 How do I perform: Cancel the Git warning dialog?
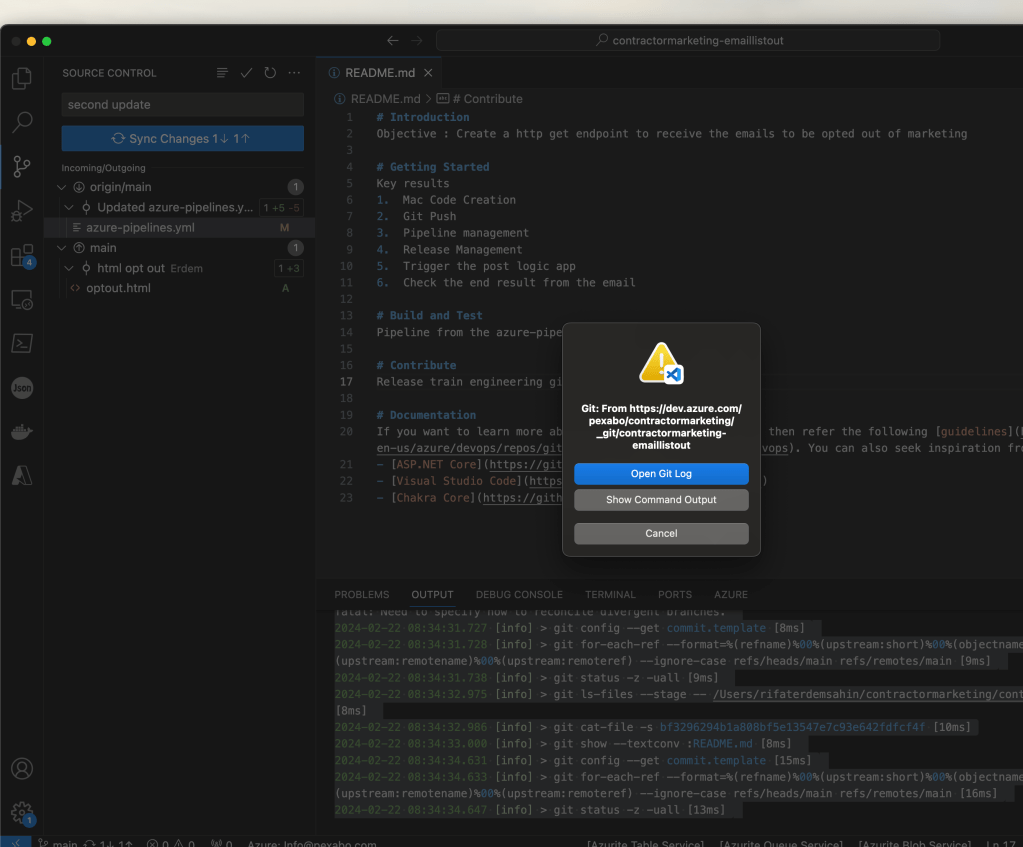pyautogui.click(x=661, y=534)
